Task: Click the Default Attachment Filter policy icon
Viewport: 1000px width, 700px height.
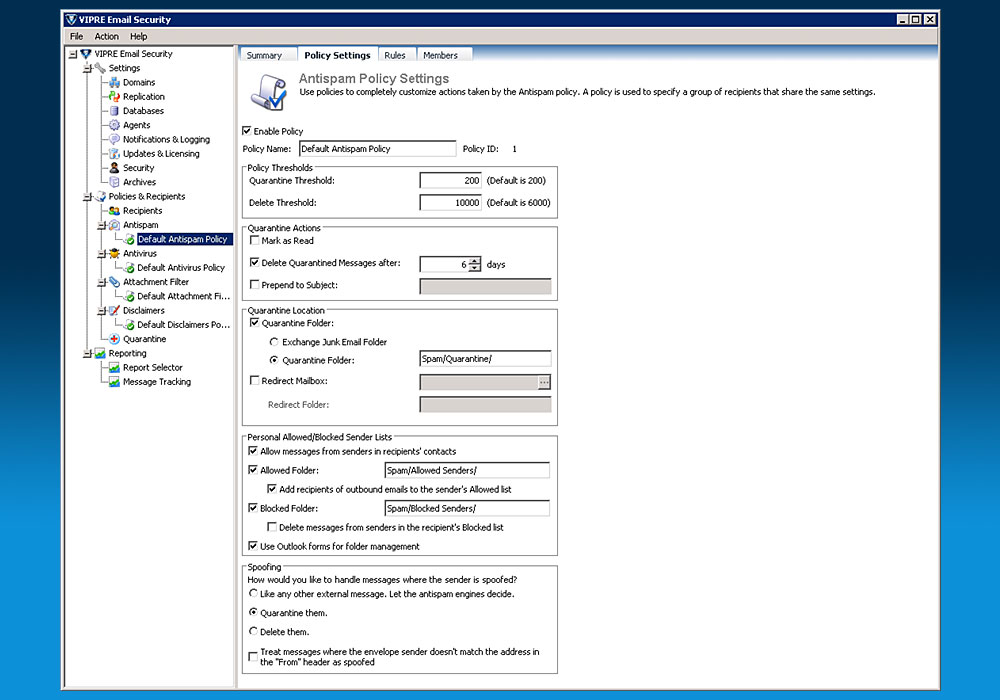Action: point(129,296)
